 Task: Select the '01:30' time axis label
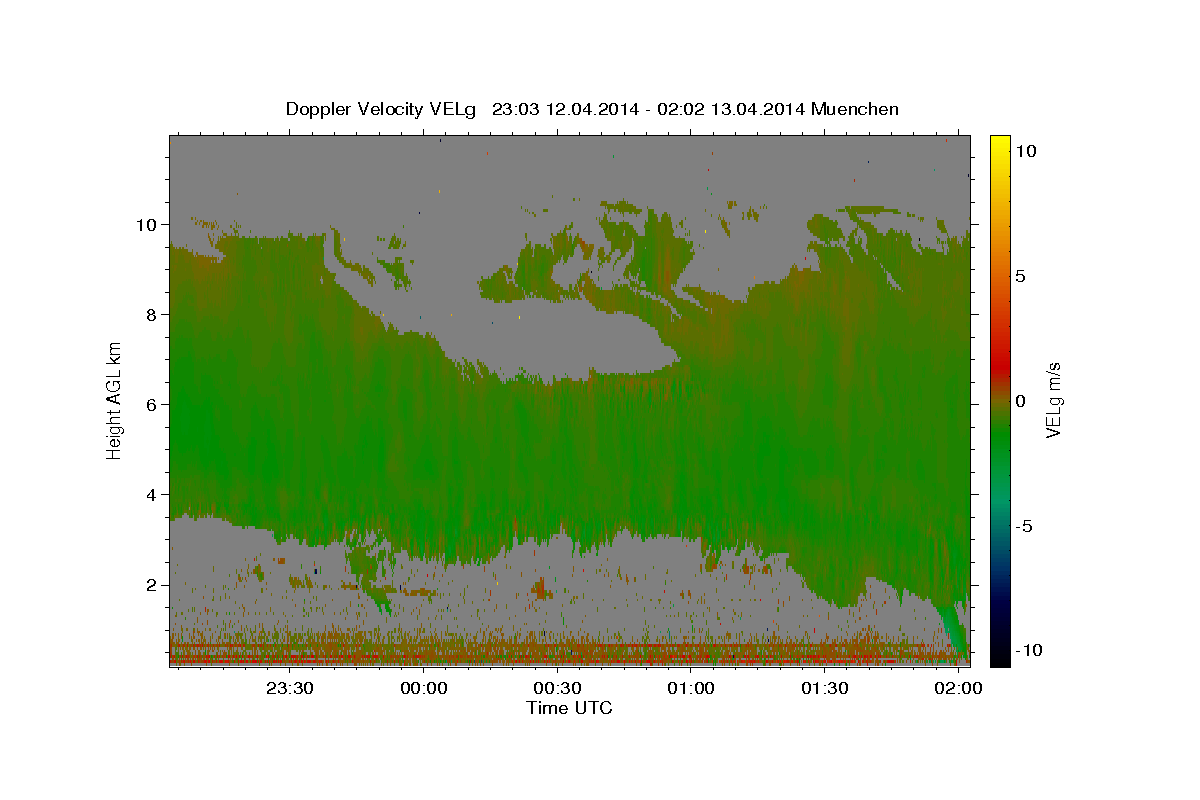tap(824, 688)
